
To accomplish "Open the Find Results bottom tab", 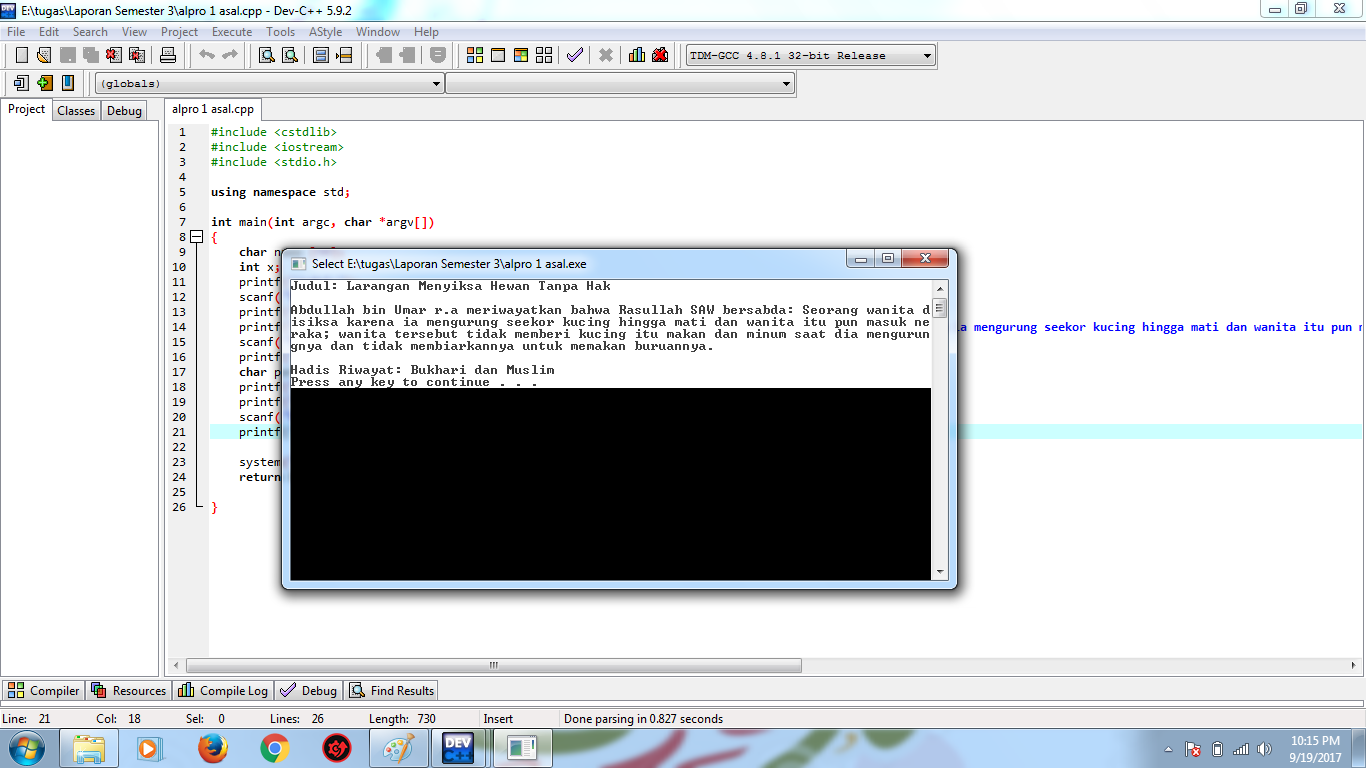I will [391, 690].
